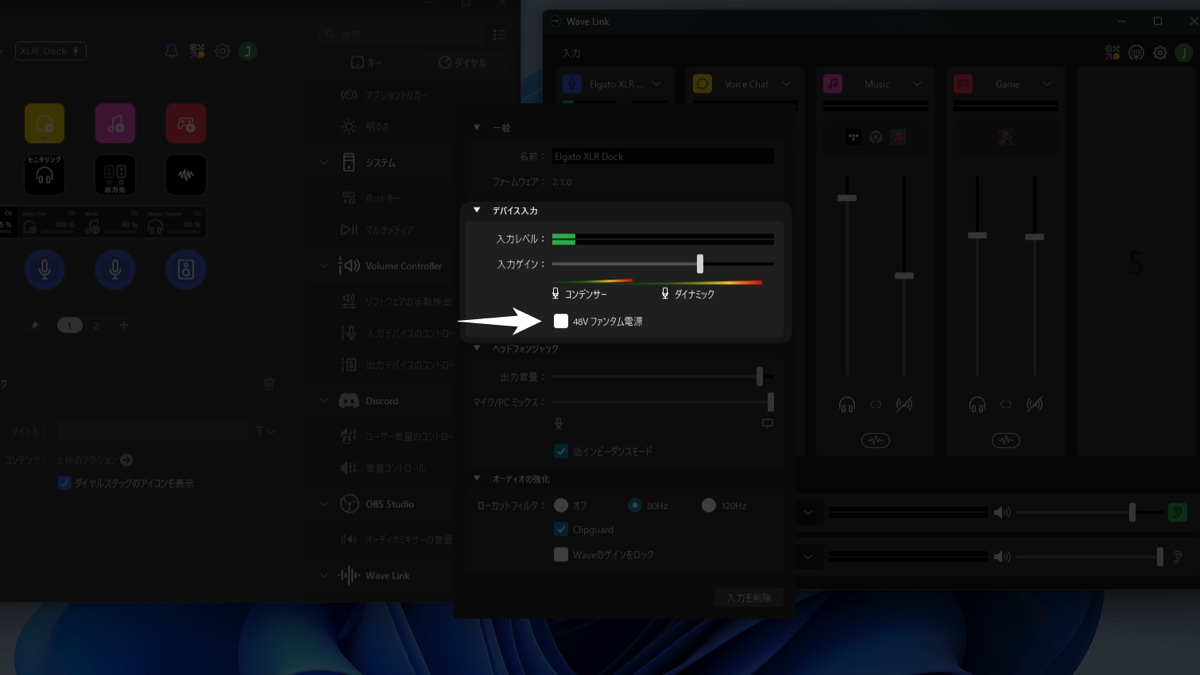
Task: Toggle the Clipguard checkbox
Action: [561, 529]
